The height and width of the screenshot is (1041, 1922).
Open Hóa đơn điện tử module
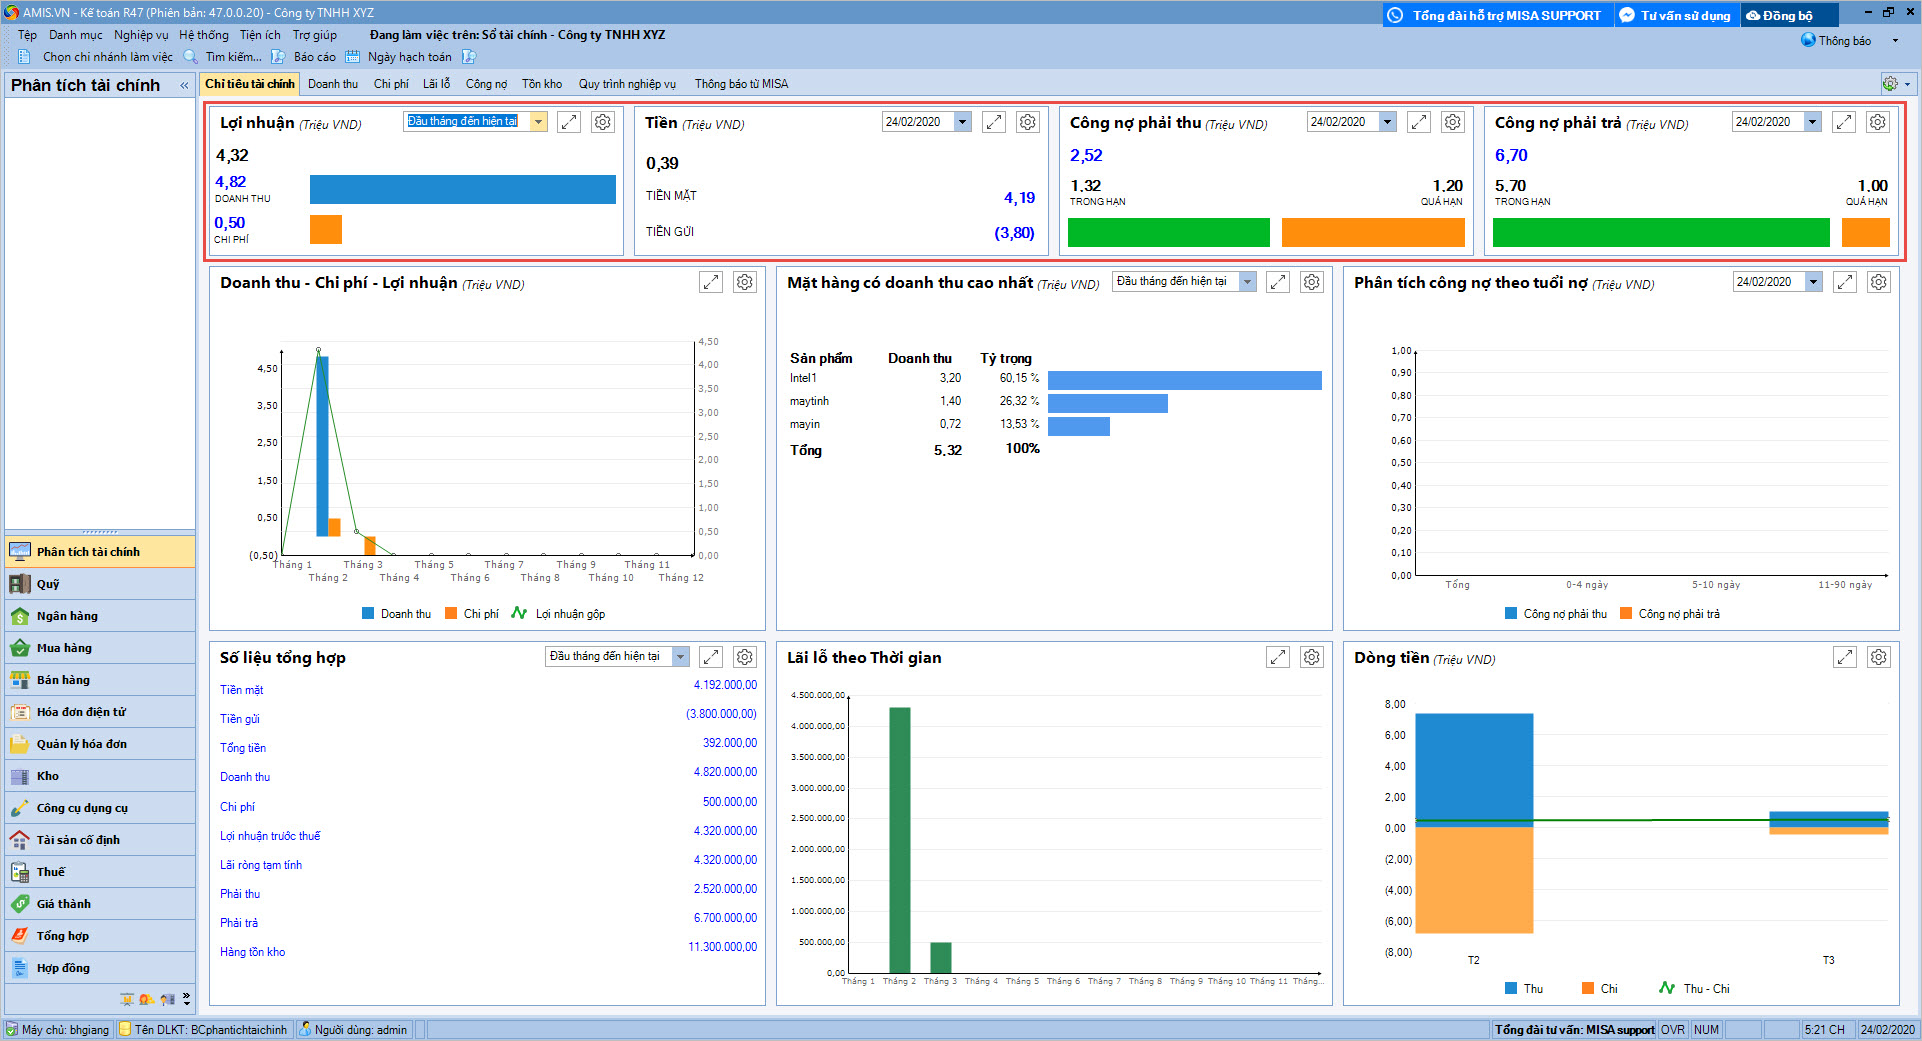click(x=81, y=712)
